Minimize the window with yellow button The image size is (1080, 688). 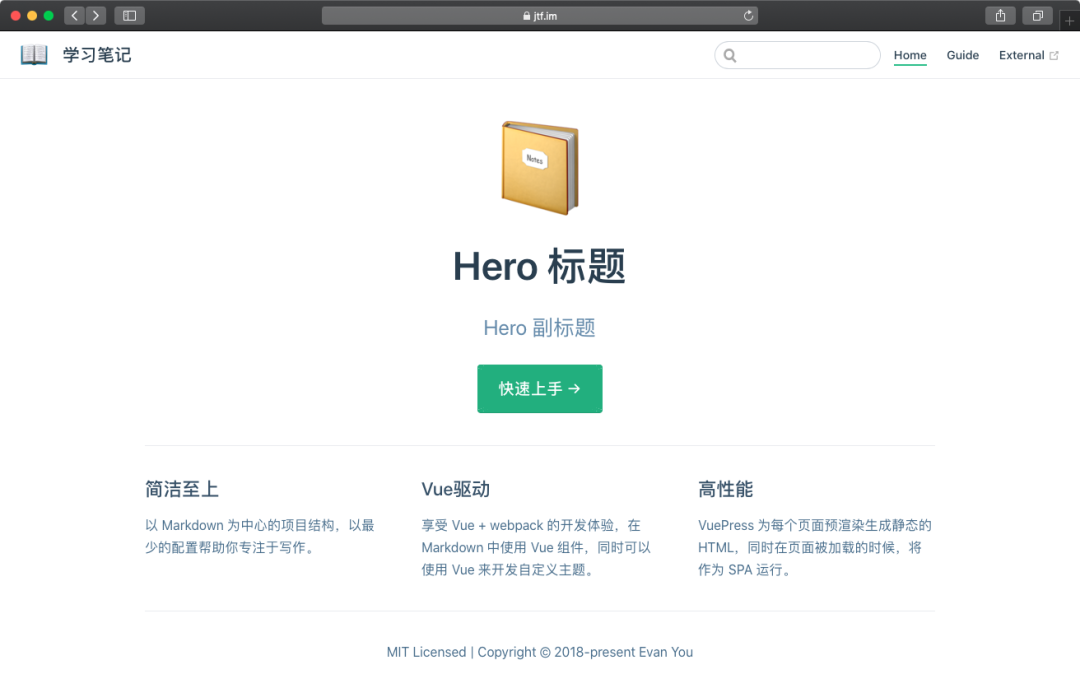(x=32, y=15)
